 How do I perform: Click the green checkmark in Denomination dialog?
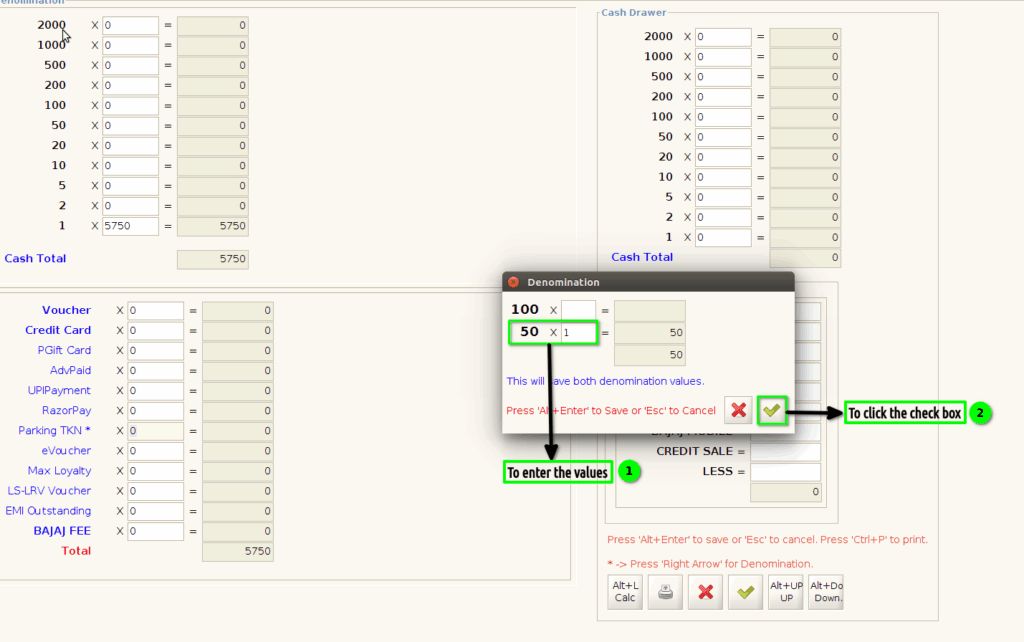[771, 411]
